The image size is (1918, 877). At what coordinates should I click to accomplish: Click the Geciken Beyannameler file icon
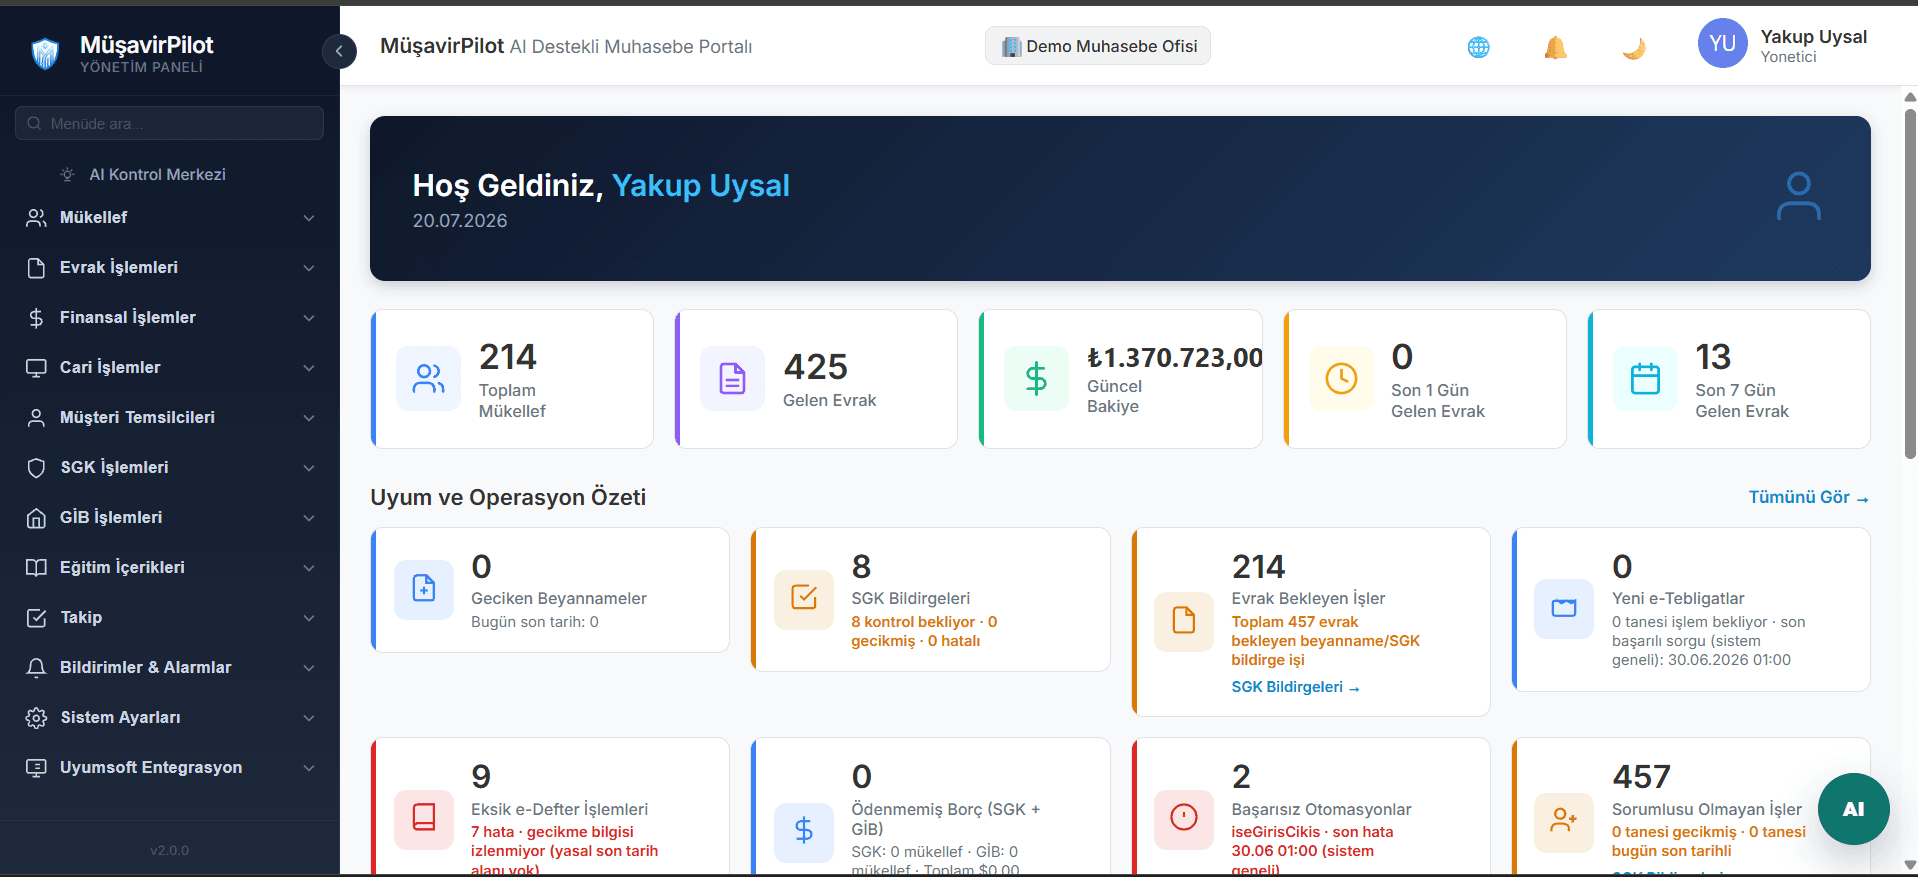tap(424, 590)
